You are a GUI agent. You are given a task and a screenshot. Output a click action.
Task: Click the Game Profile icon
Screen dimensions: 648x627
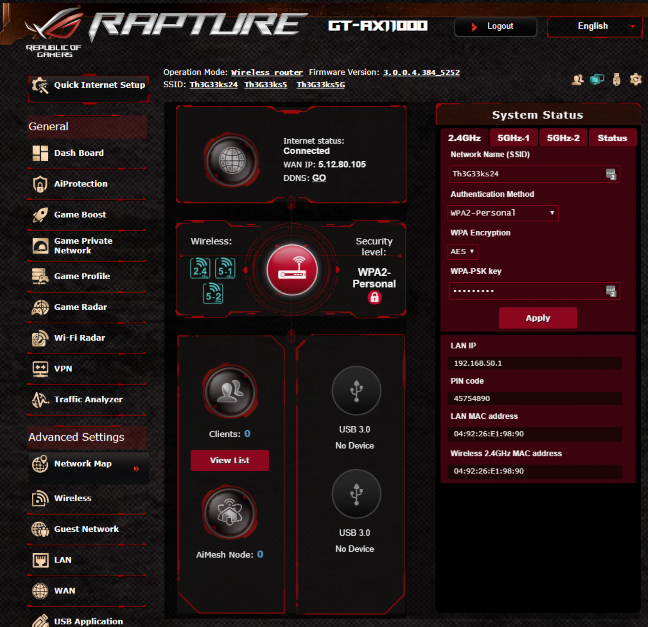(x=40, y=276)
